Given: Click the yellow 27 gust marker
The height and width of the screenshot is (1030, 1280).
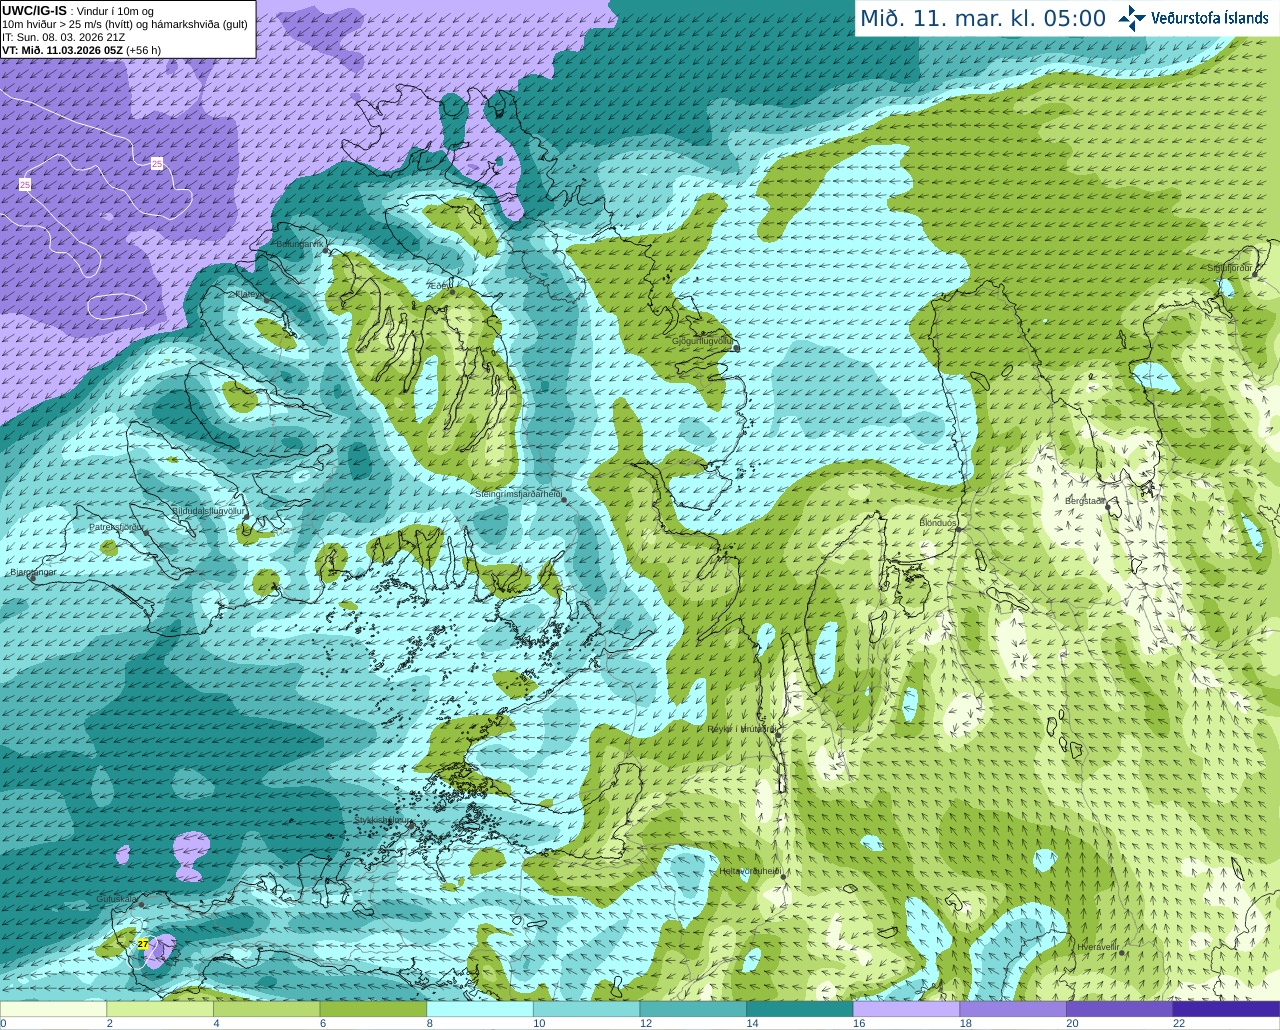Looking at the screenshot, I should click(143, 943).
